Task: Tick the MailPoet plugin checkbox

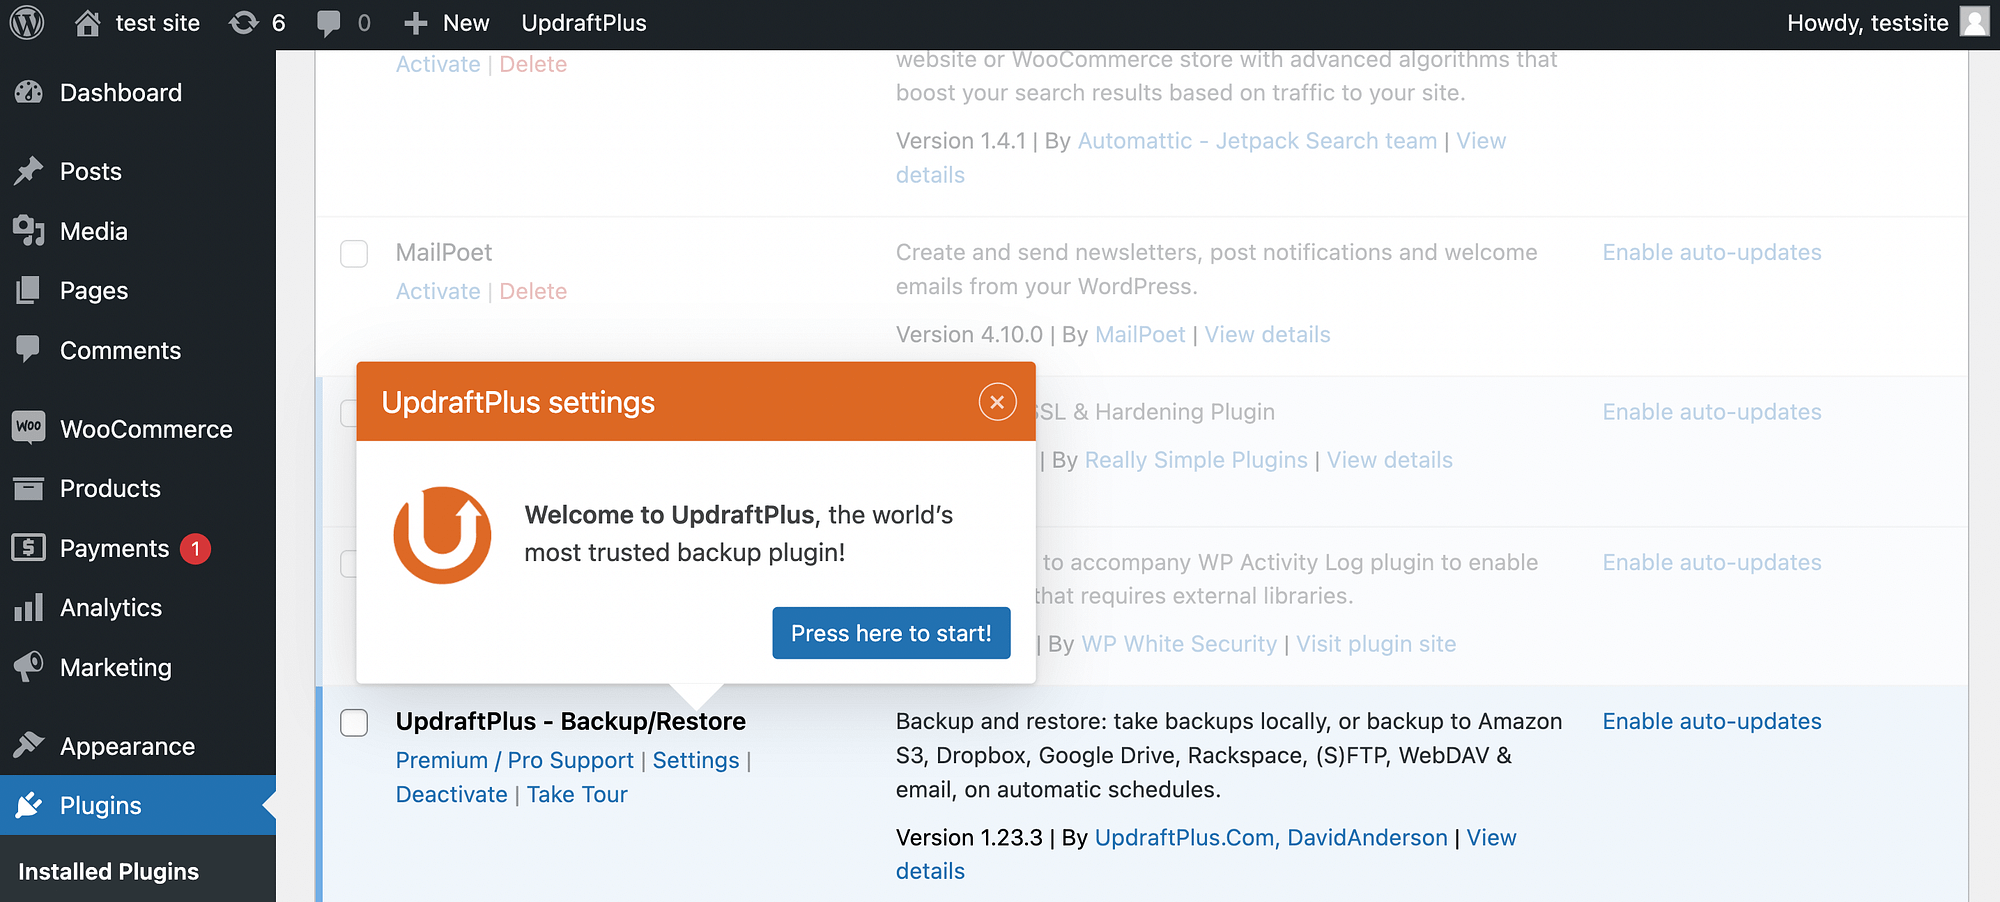Action: pos(353,254)
